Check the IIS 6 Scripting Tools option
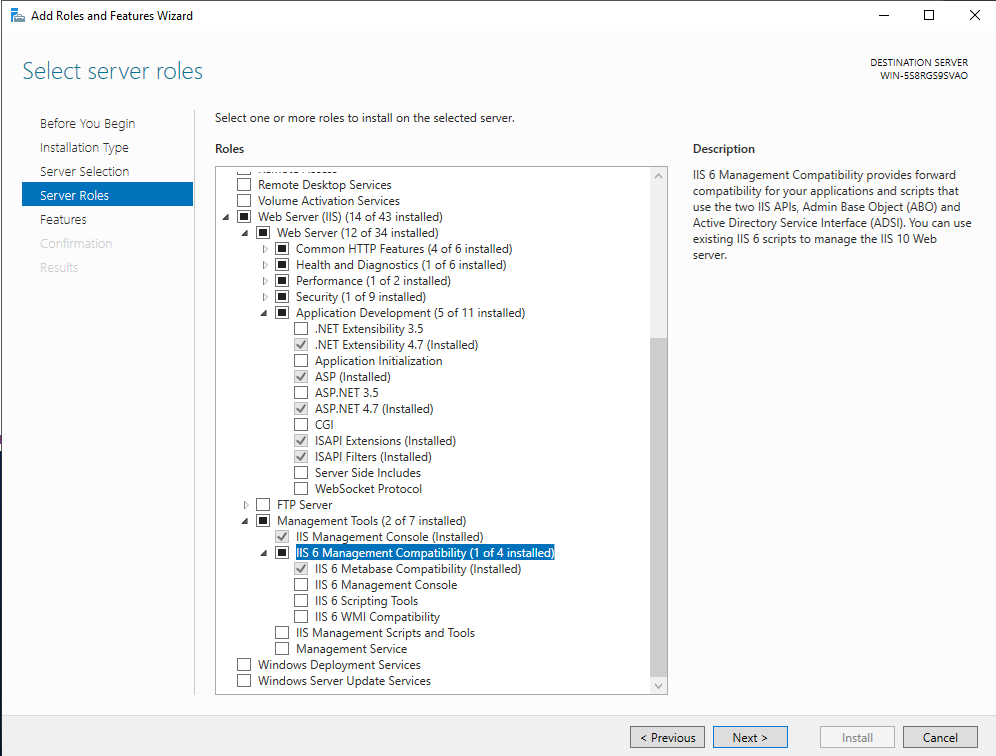The height and width of the screenshot is (756, 996). [302, 600]
